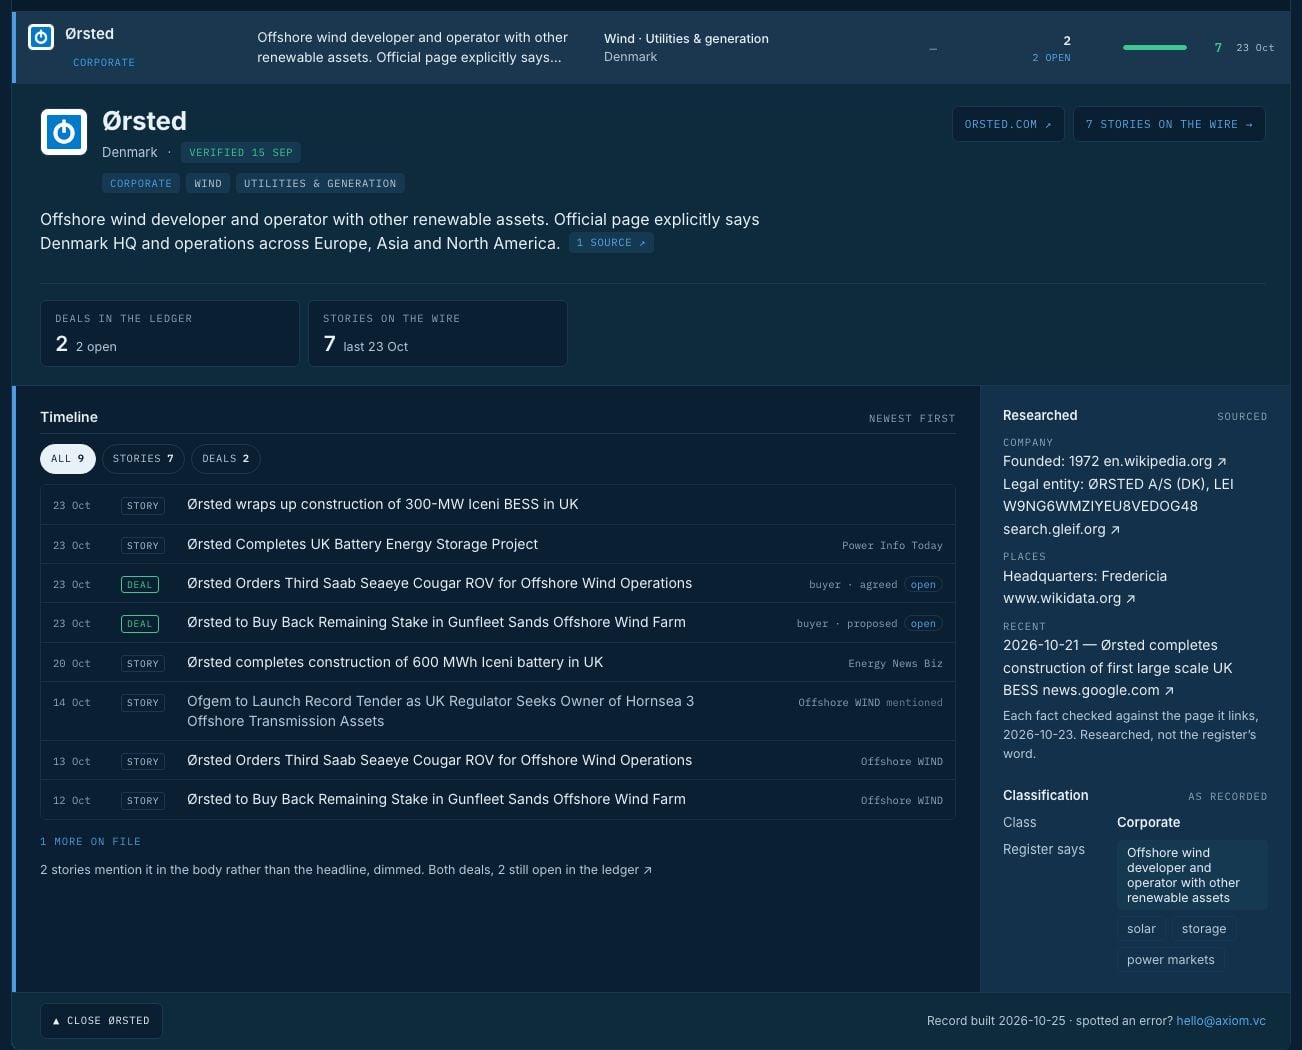1302x1050 pixels.
Task: Click the power markets tag
Action: click(1171, 960)
